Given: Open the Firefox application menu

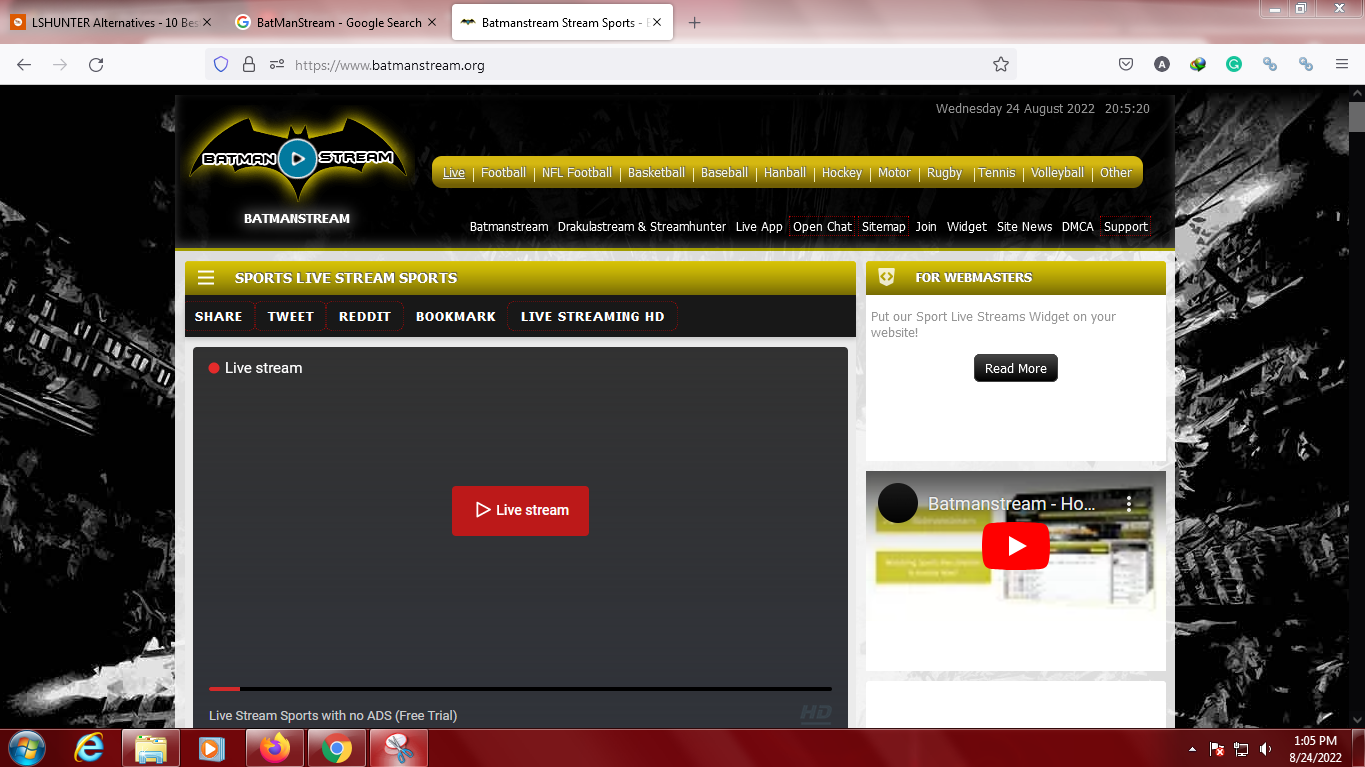Looking at the screenshot, I should tap(1342, 64).
